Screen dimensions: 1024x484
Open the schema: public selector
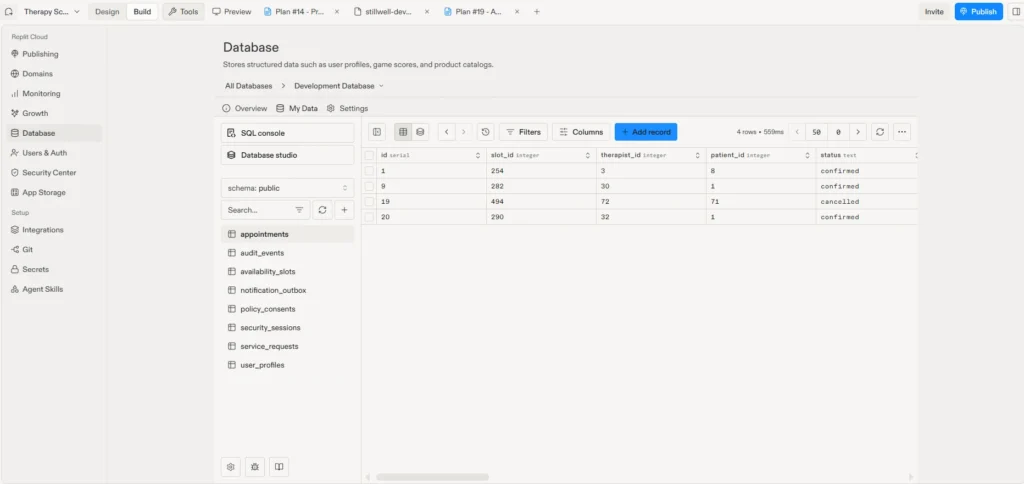point(287,188)
